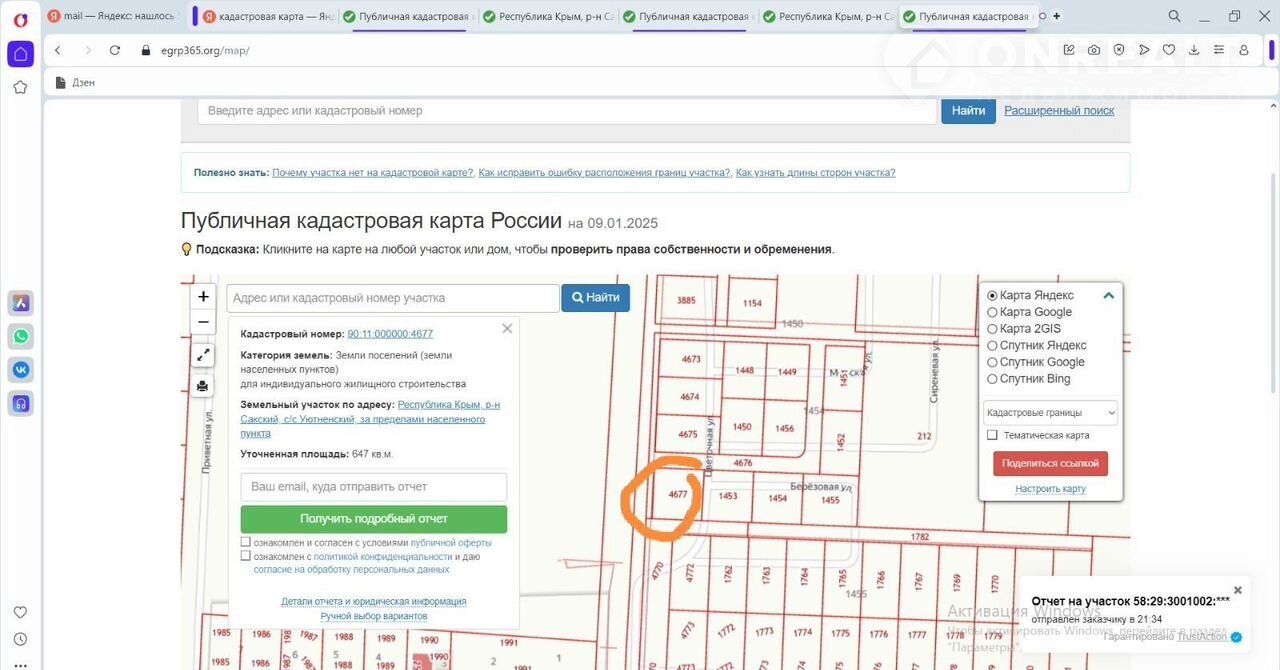Click the Получить подробный отчет button
The image size is (1280, 670).
click(x=373, y=519)
